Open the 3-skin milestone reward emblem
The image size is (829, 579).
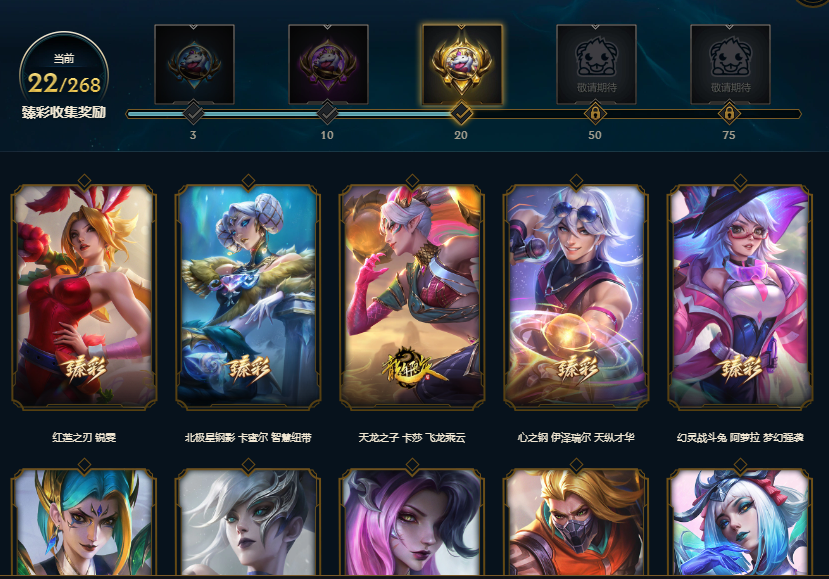[x=194, y=64]
